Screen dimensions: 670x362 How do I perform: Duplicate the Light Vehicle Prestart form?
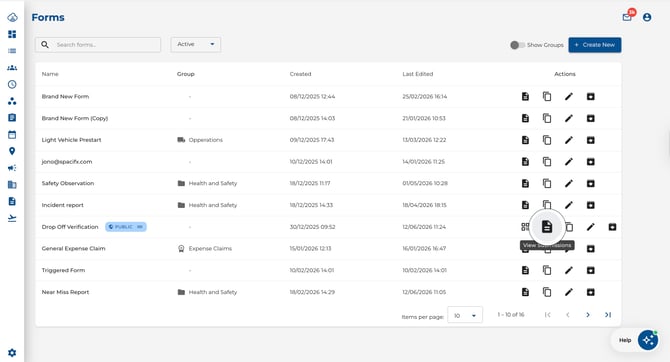pos(547,140)
